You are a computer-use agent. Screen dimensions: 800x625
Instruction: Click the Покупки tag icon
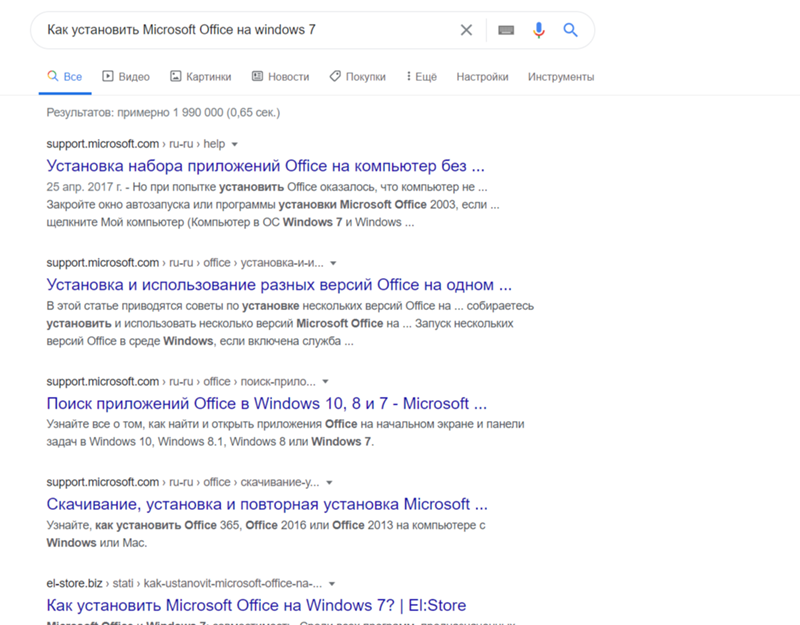(x=335, y=76)
